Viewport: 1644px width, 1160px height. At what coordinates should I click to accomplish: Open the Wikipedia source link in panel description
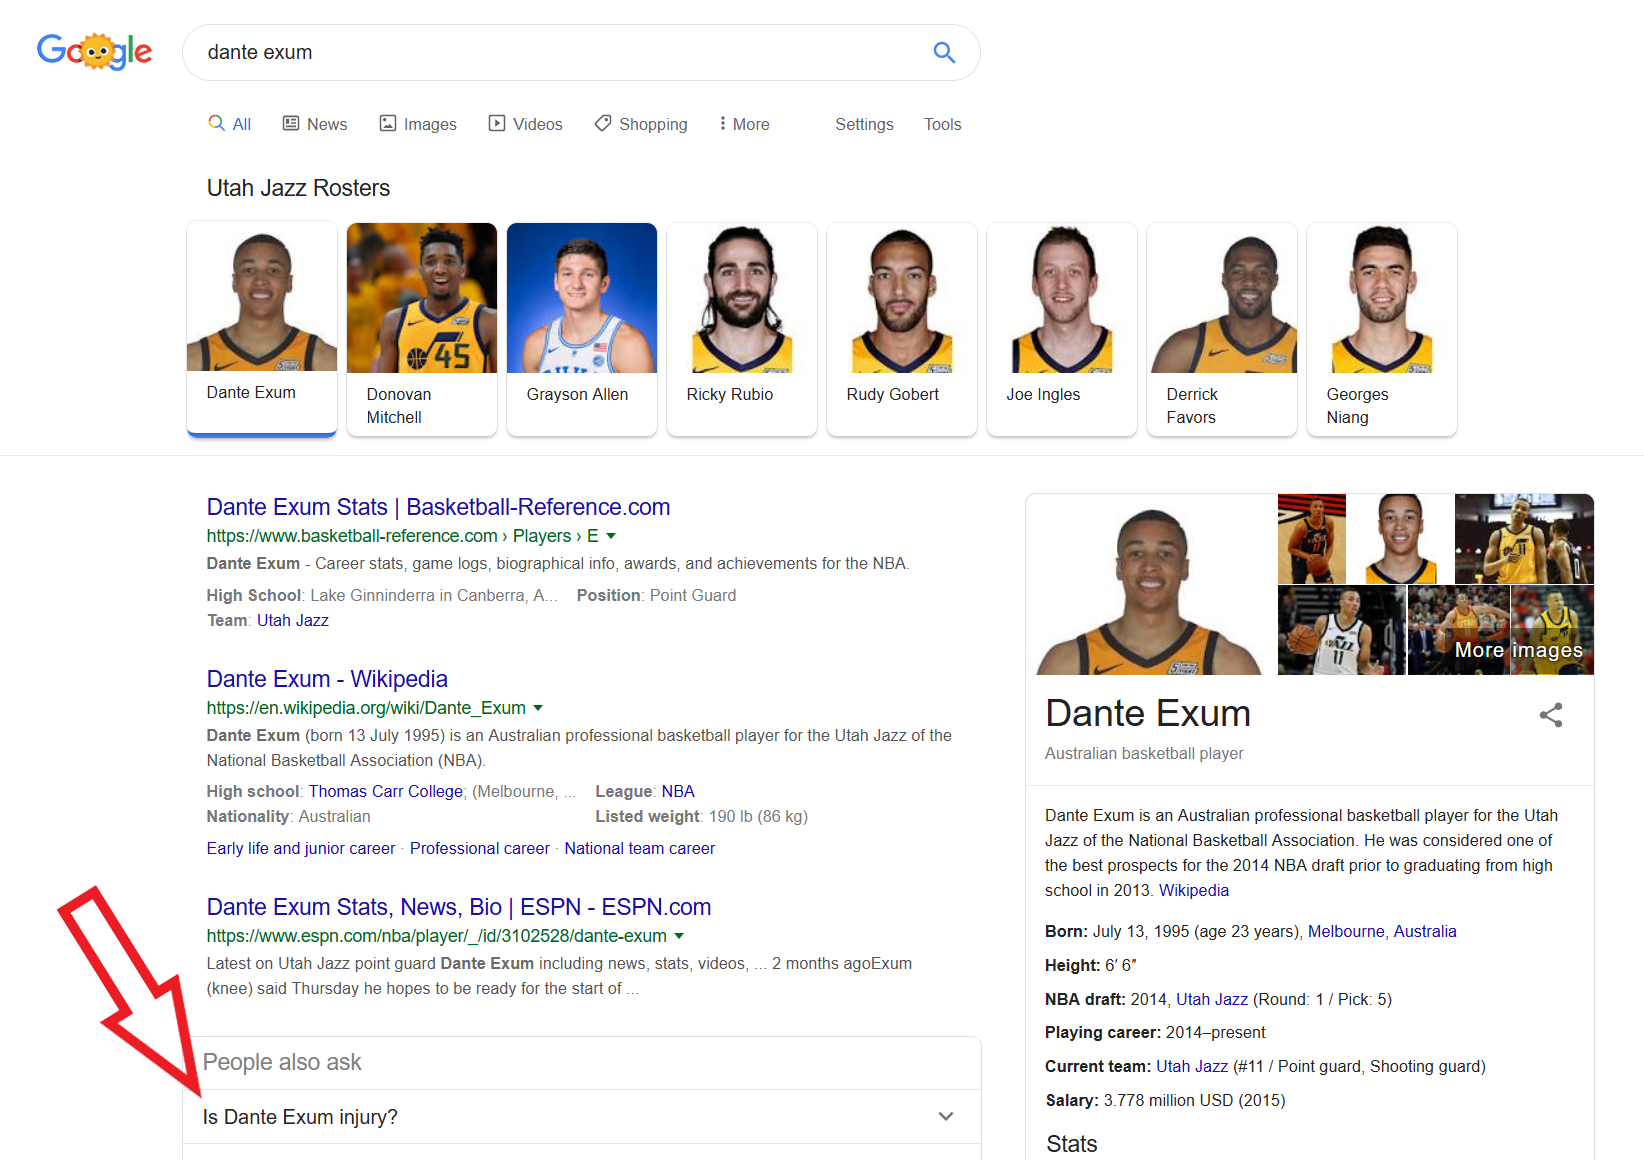(x=1194, y=890)
